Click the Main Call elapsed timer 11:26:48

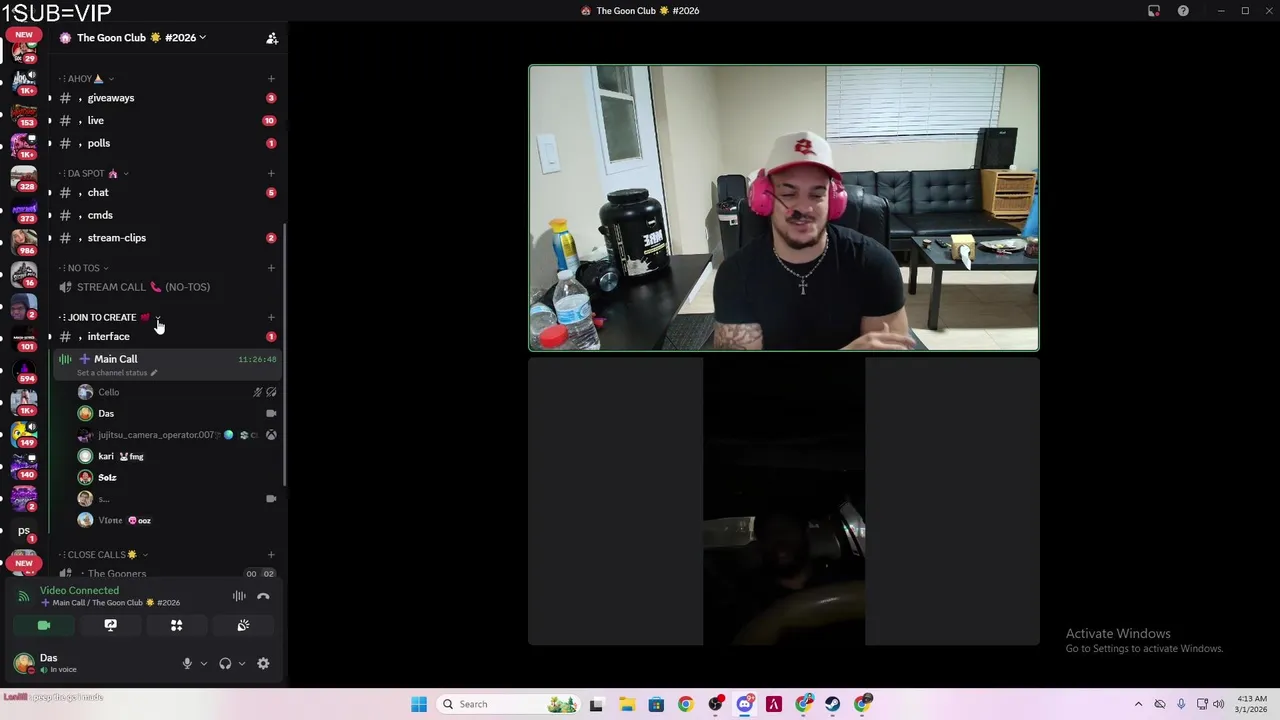257,359
